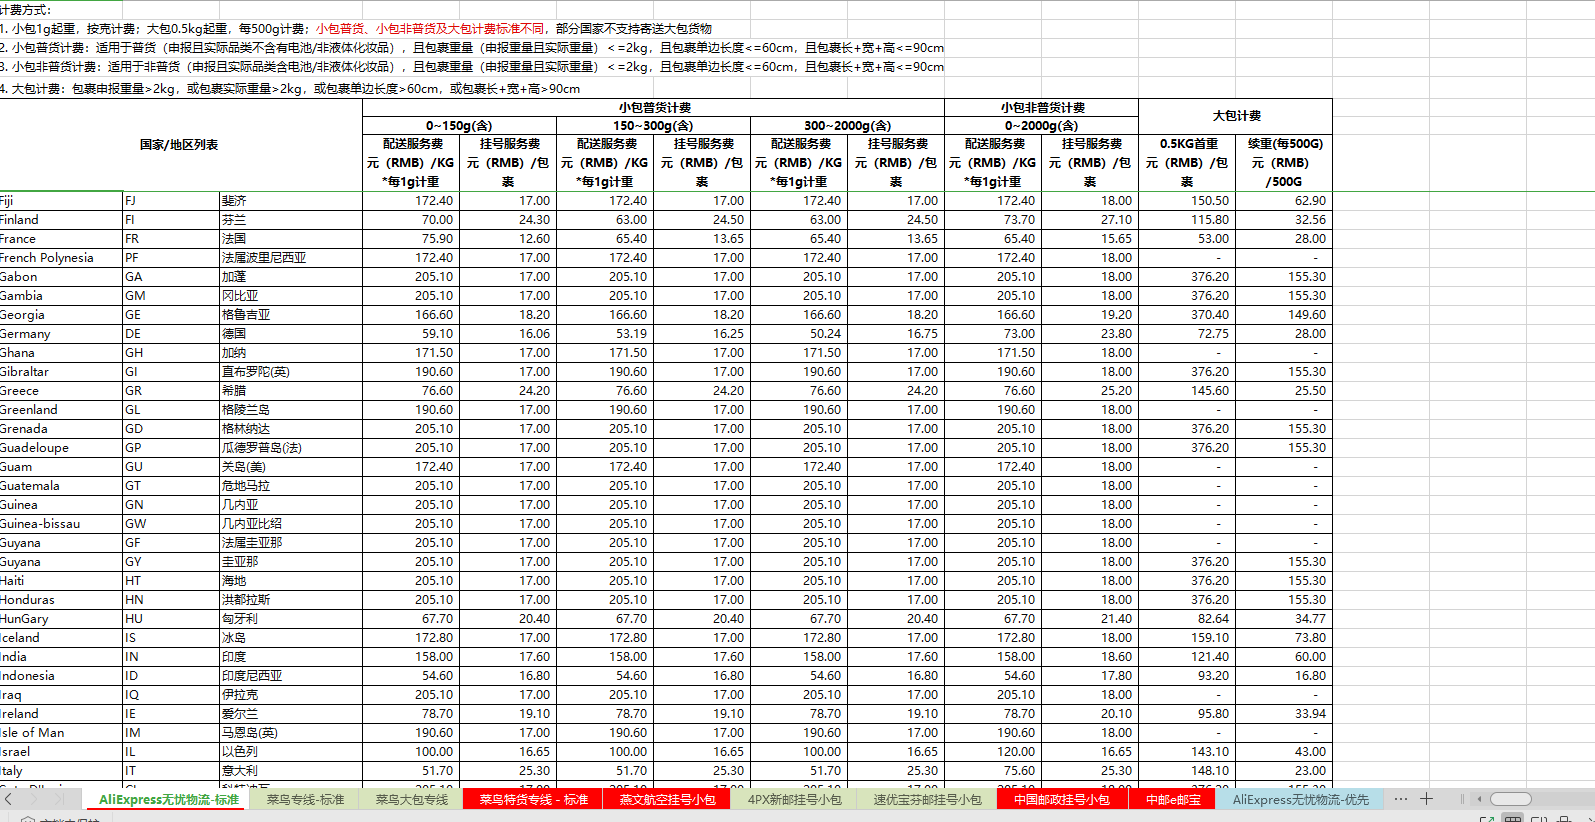Open the 中邮e邮宝 sheet tab
This screenshot has height=822, width=1595.
coord(1173,799)
